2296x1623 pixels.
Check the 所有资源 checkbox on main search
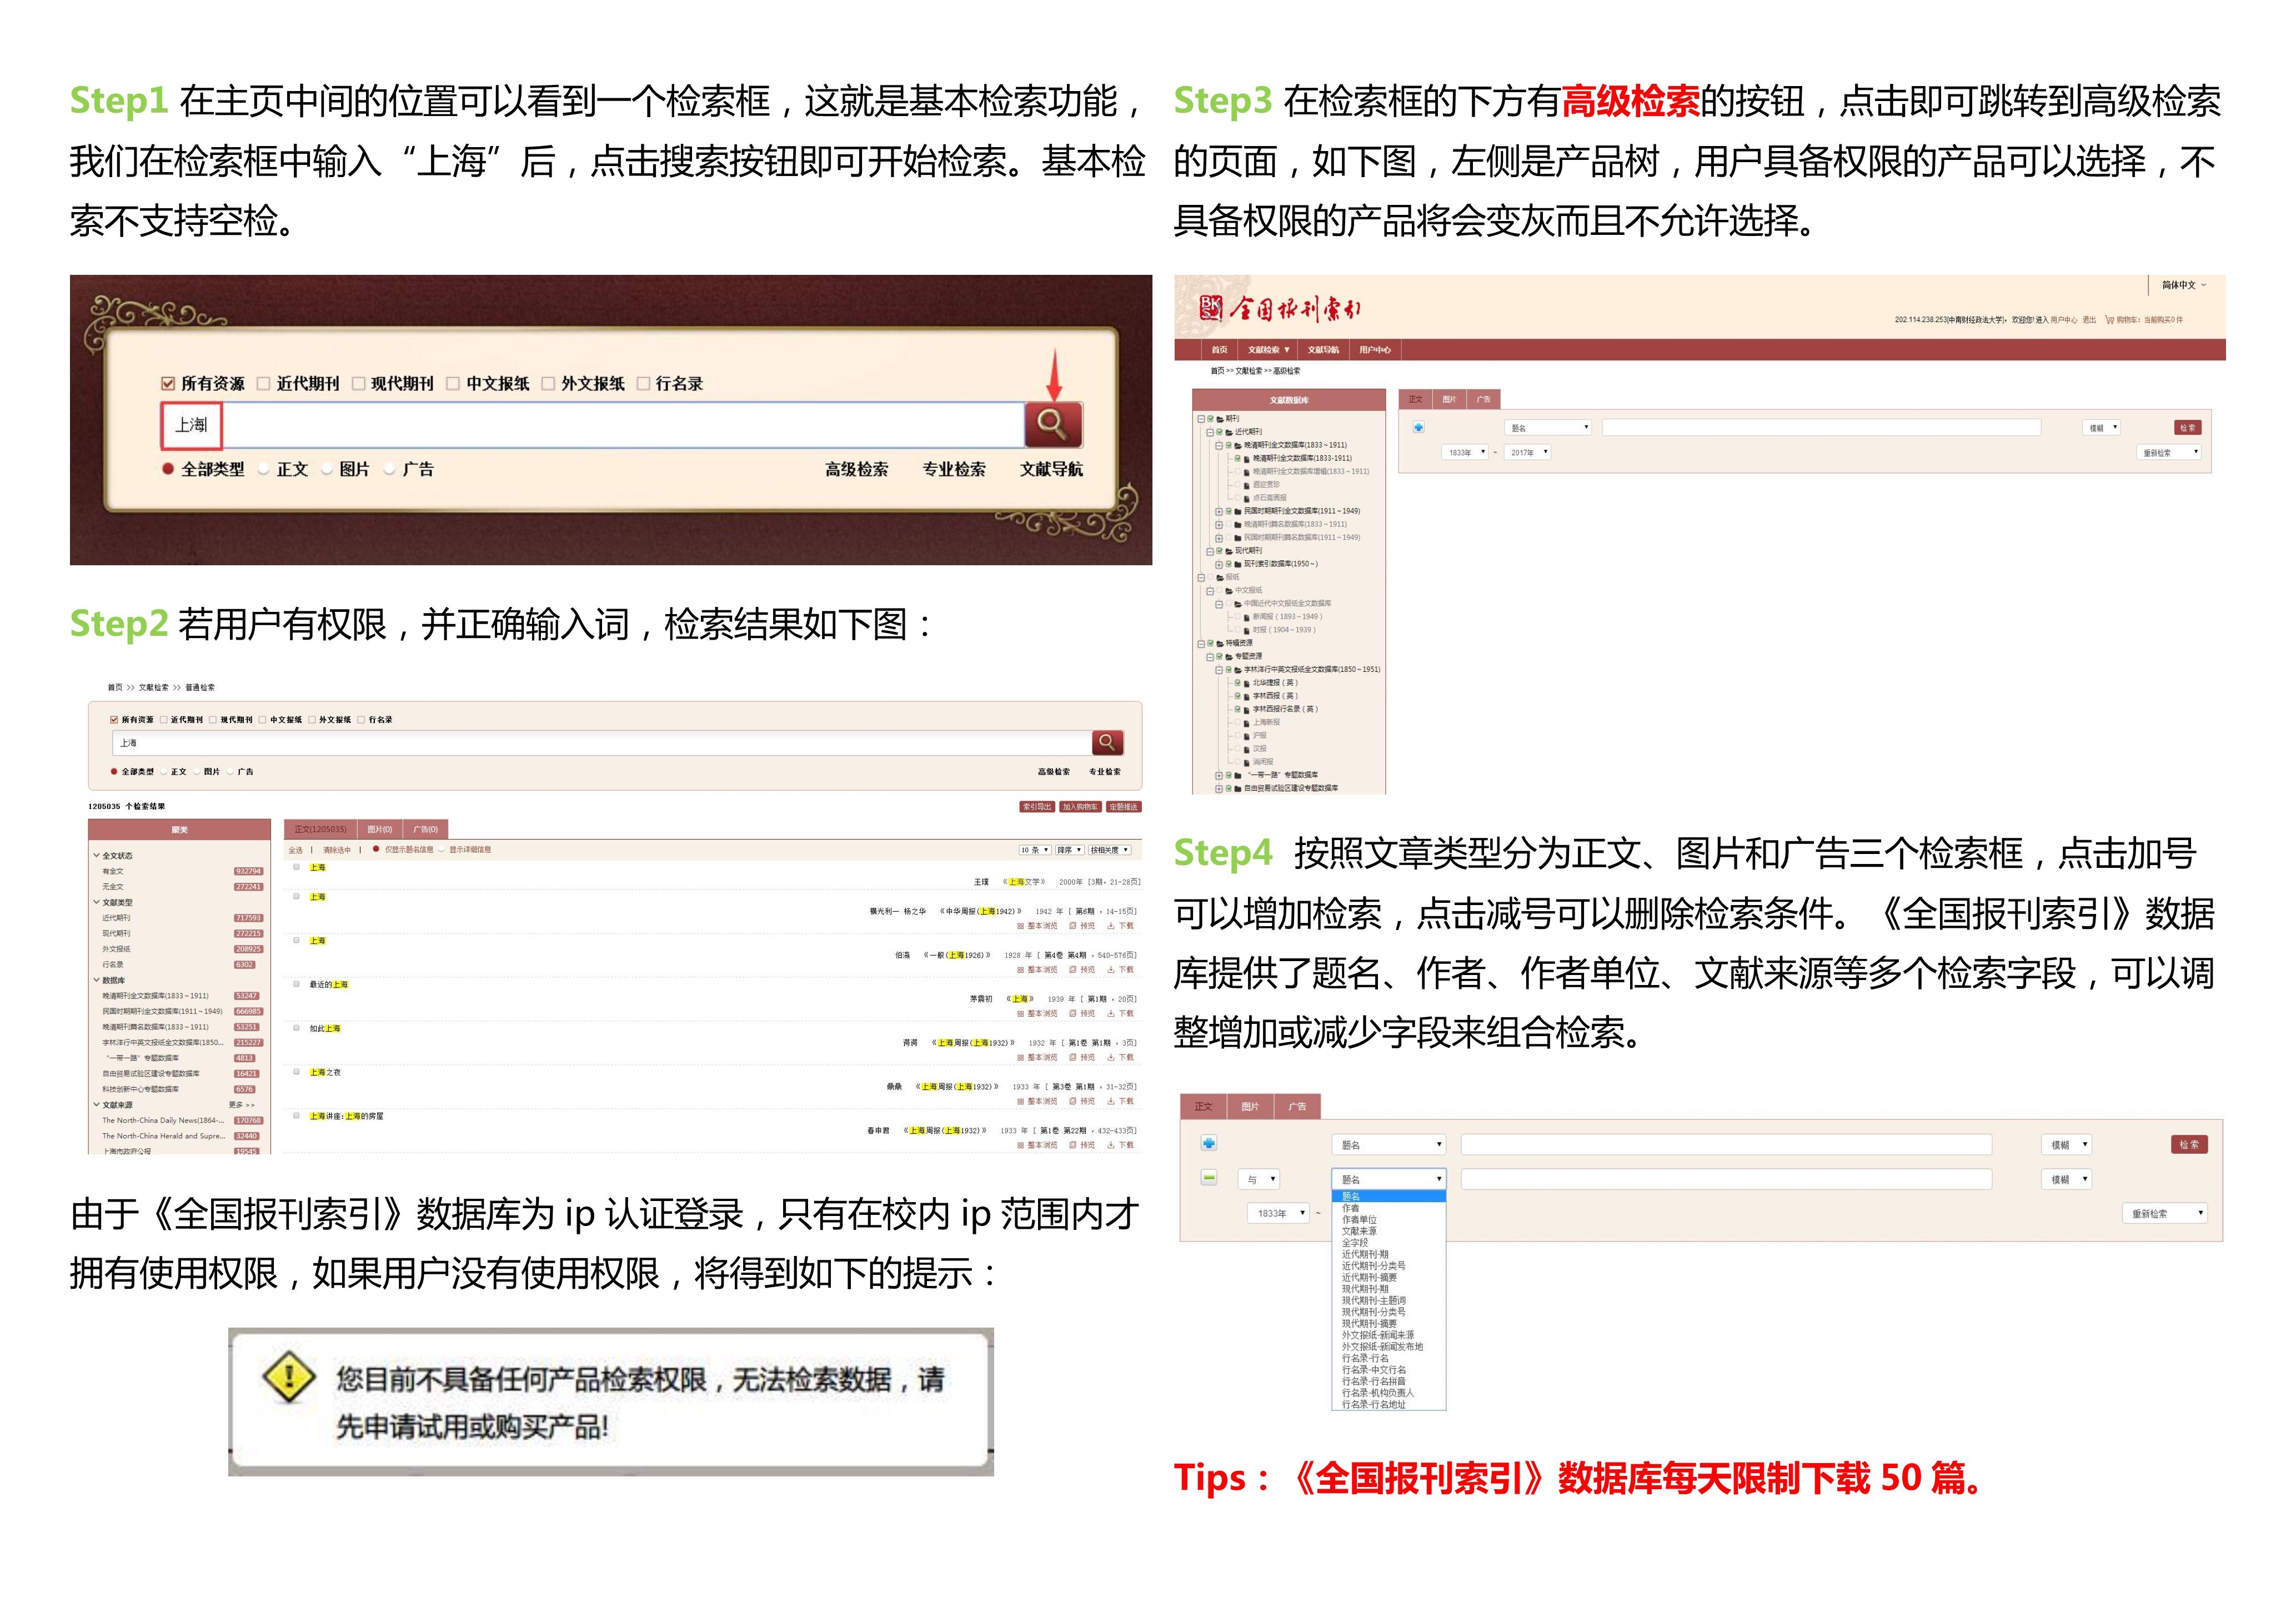coord(168,384)
